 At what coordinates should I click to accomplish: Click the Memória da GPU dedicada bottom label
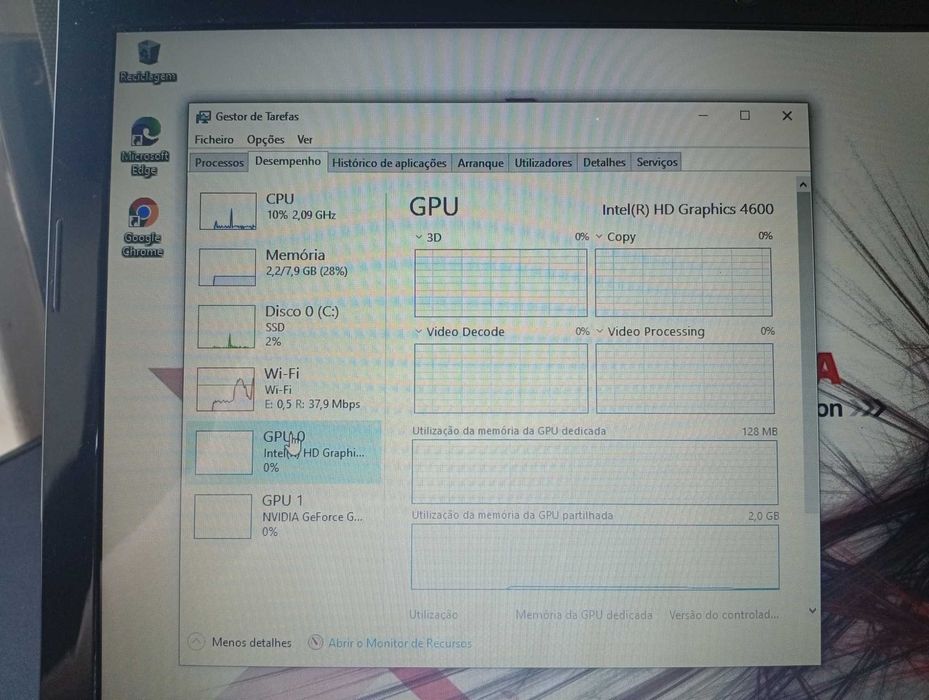pos(584,615)
